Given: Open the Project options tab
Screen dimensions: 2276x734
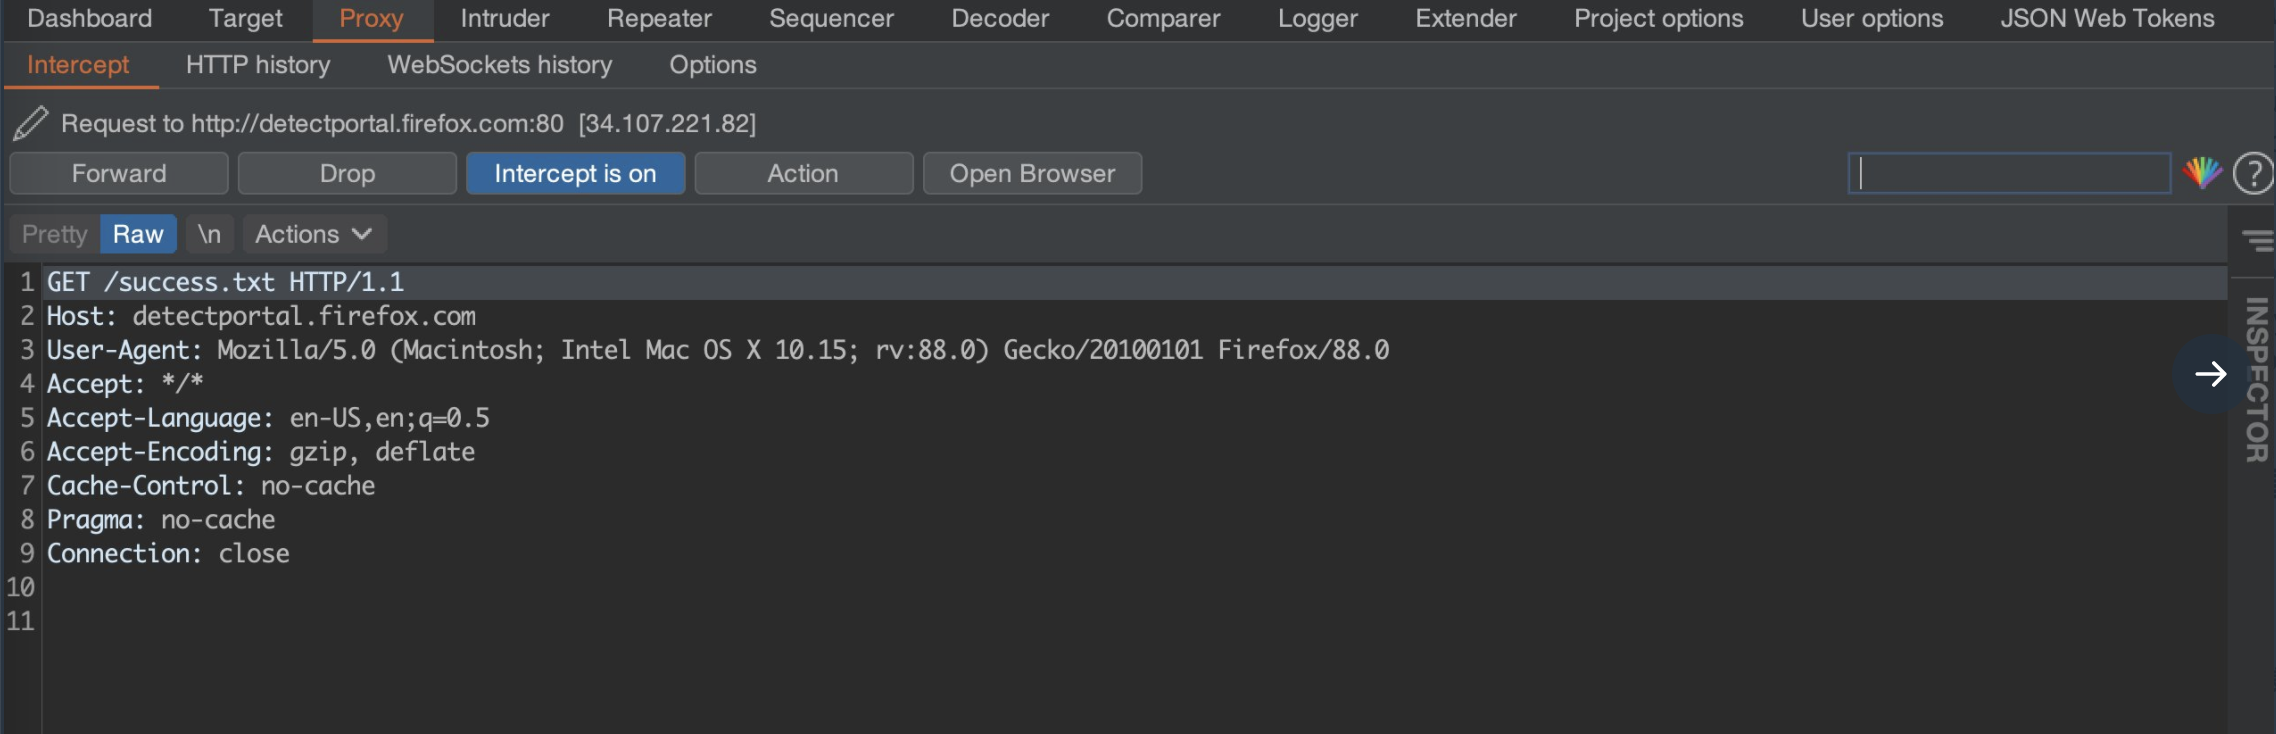Looking at the screenshot, I should (1659, 19).
